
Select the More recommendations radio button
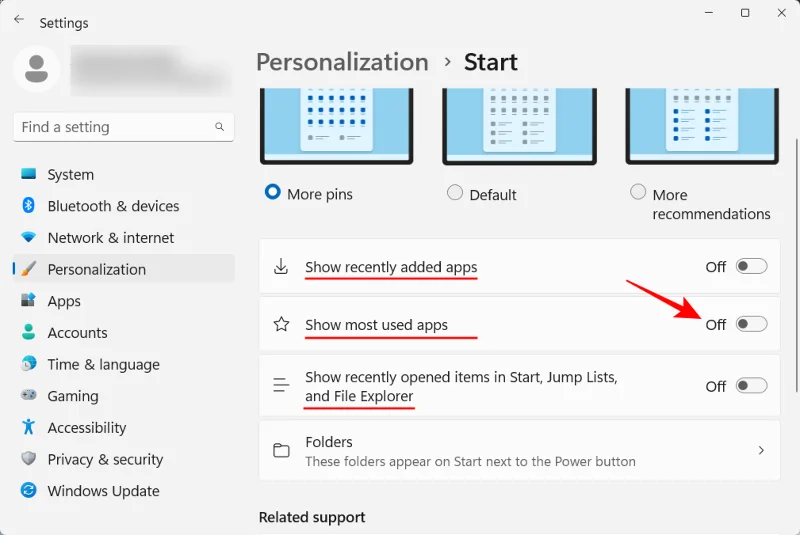coord(638,192)
